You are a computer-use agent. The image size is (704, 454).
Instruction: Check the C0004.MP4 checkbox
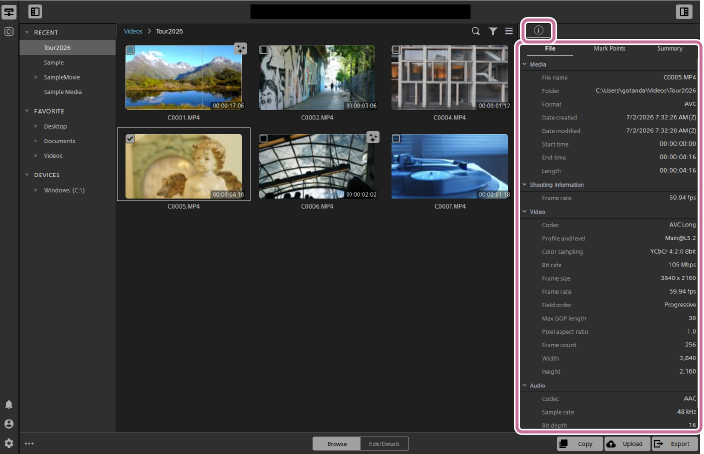click(x=396, y=50)
